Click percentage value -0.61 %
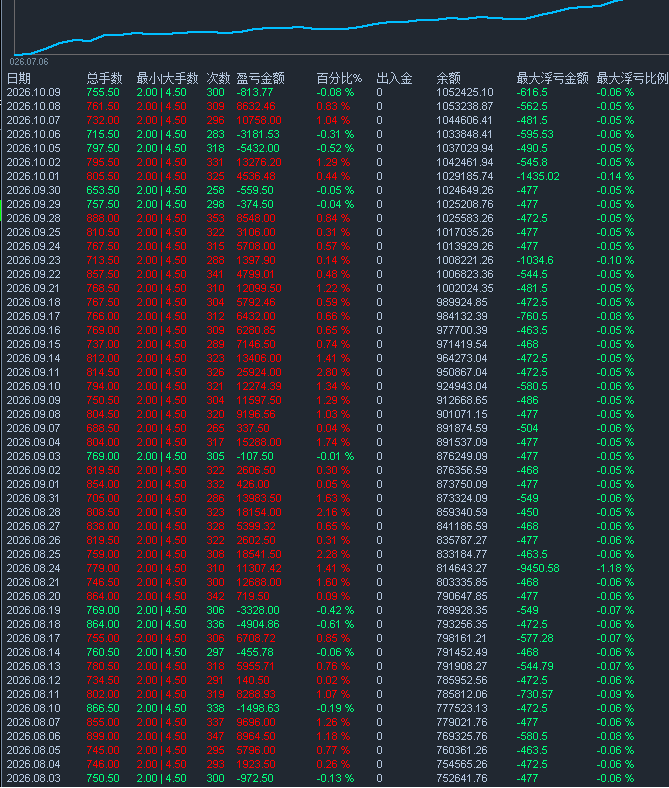This screenshot has height=788, width=669. pyautogui.click(x=335, y=624)
